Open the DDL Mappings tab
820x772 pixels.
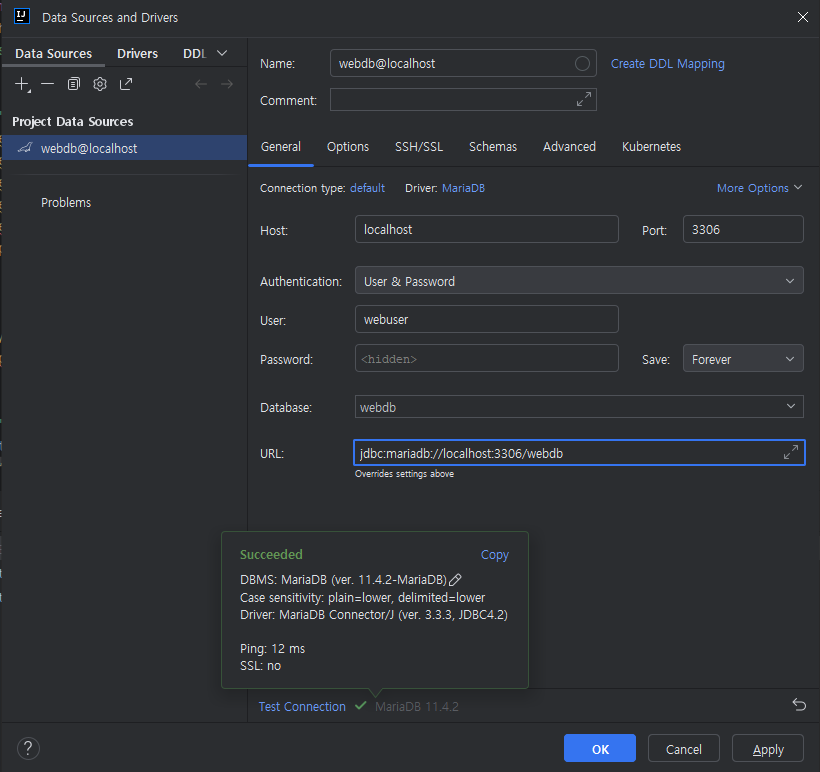[x=195, y=53]
